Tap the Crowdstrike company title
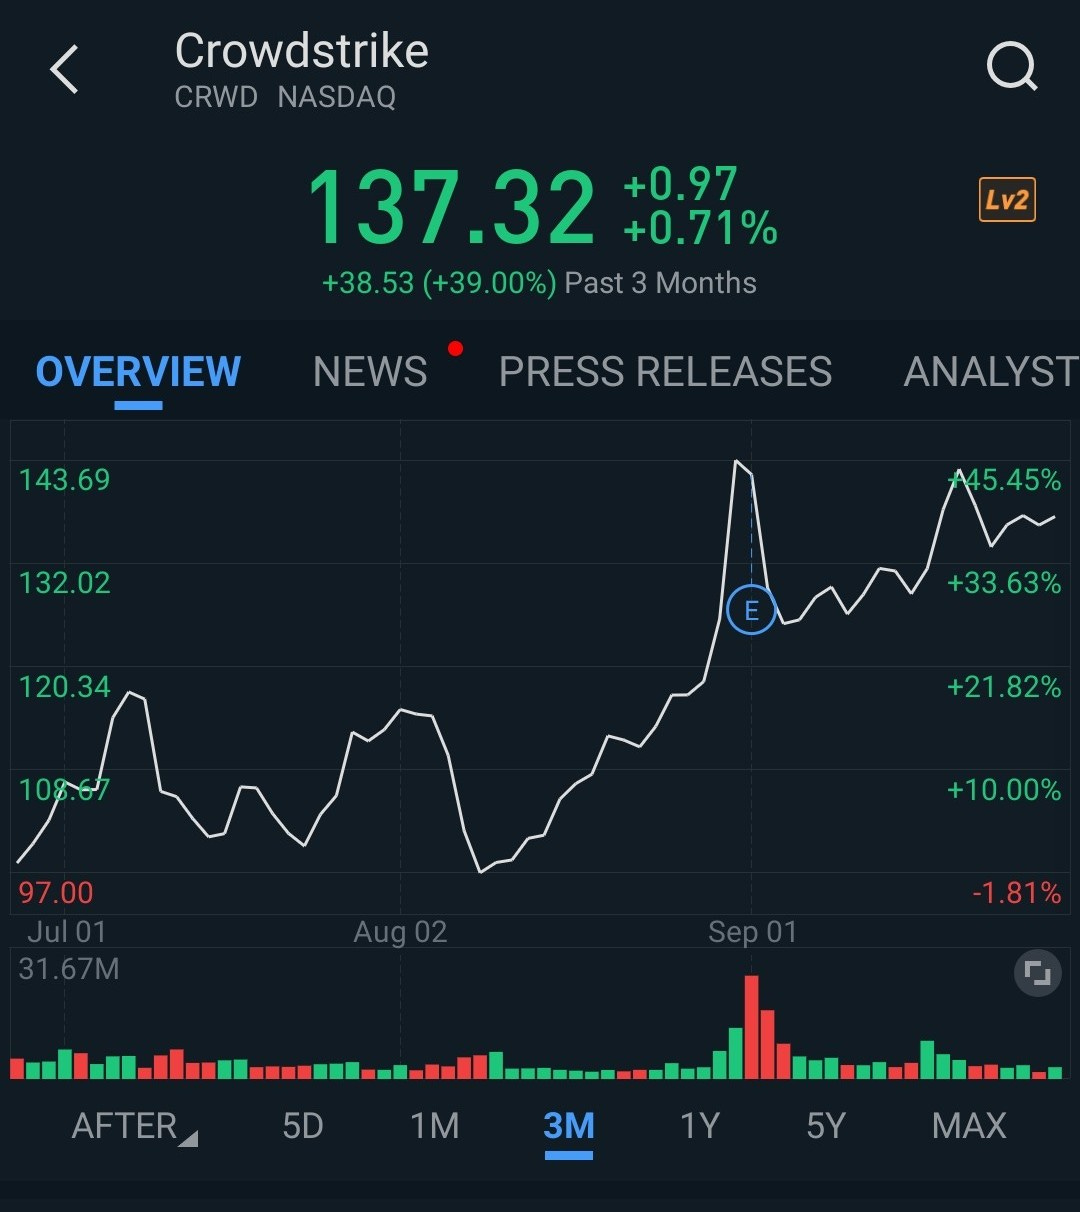This screenshot has width=1080, height=1212. (x=302, y=51)
